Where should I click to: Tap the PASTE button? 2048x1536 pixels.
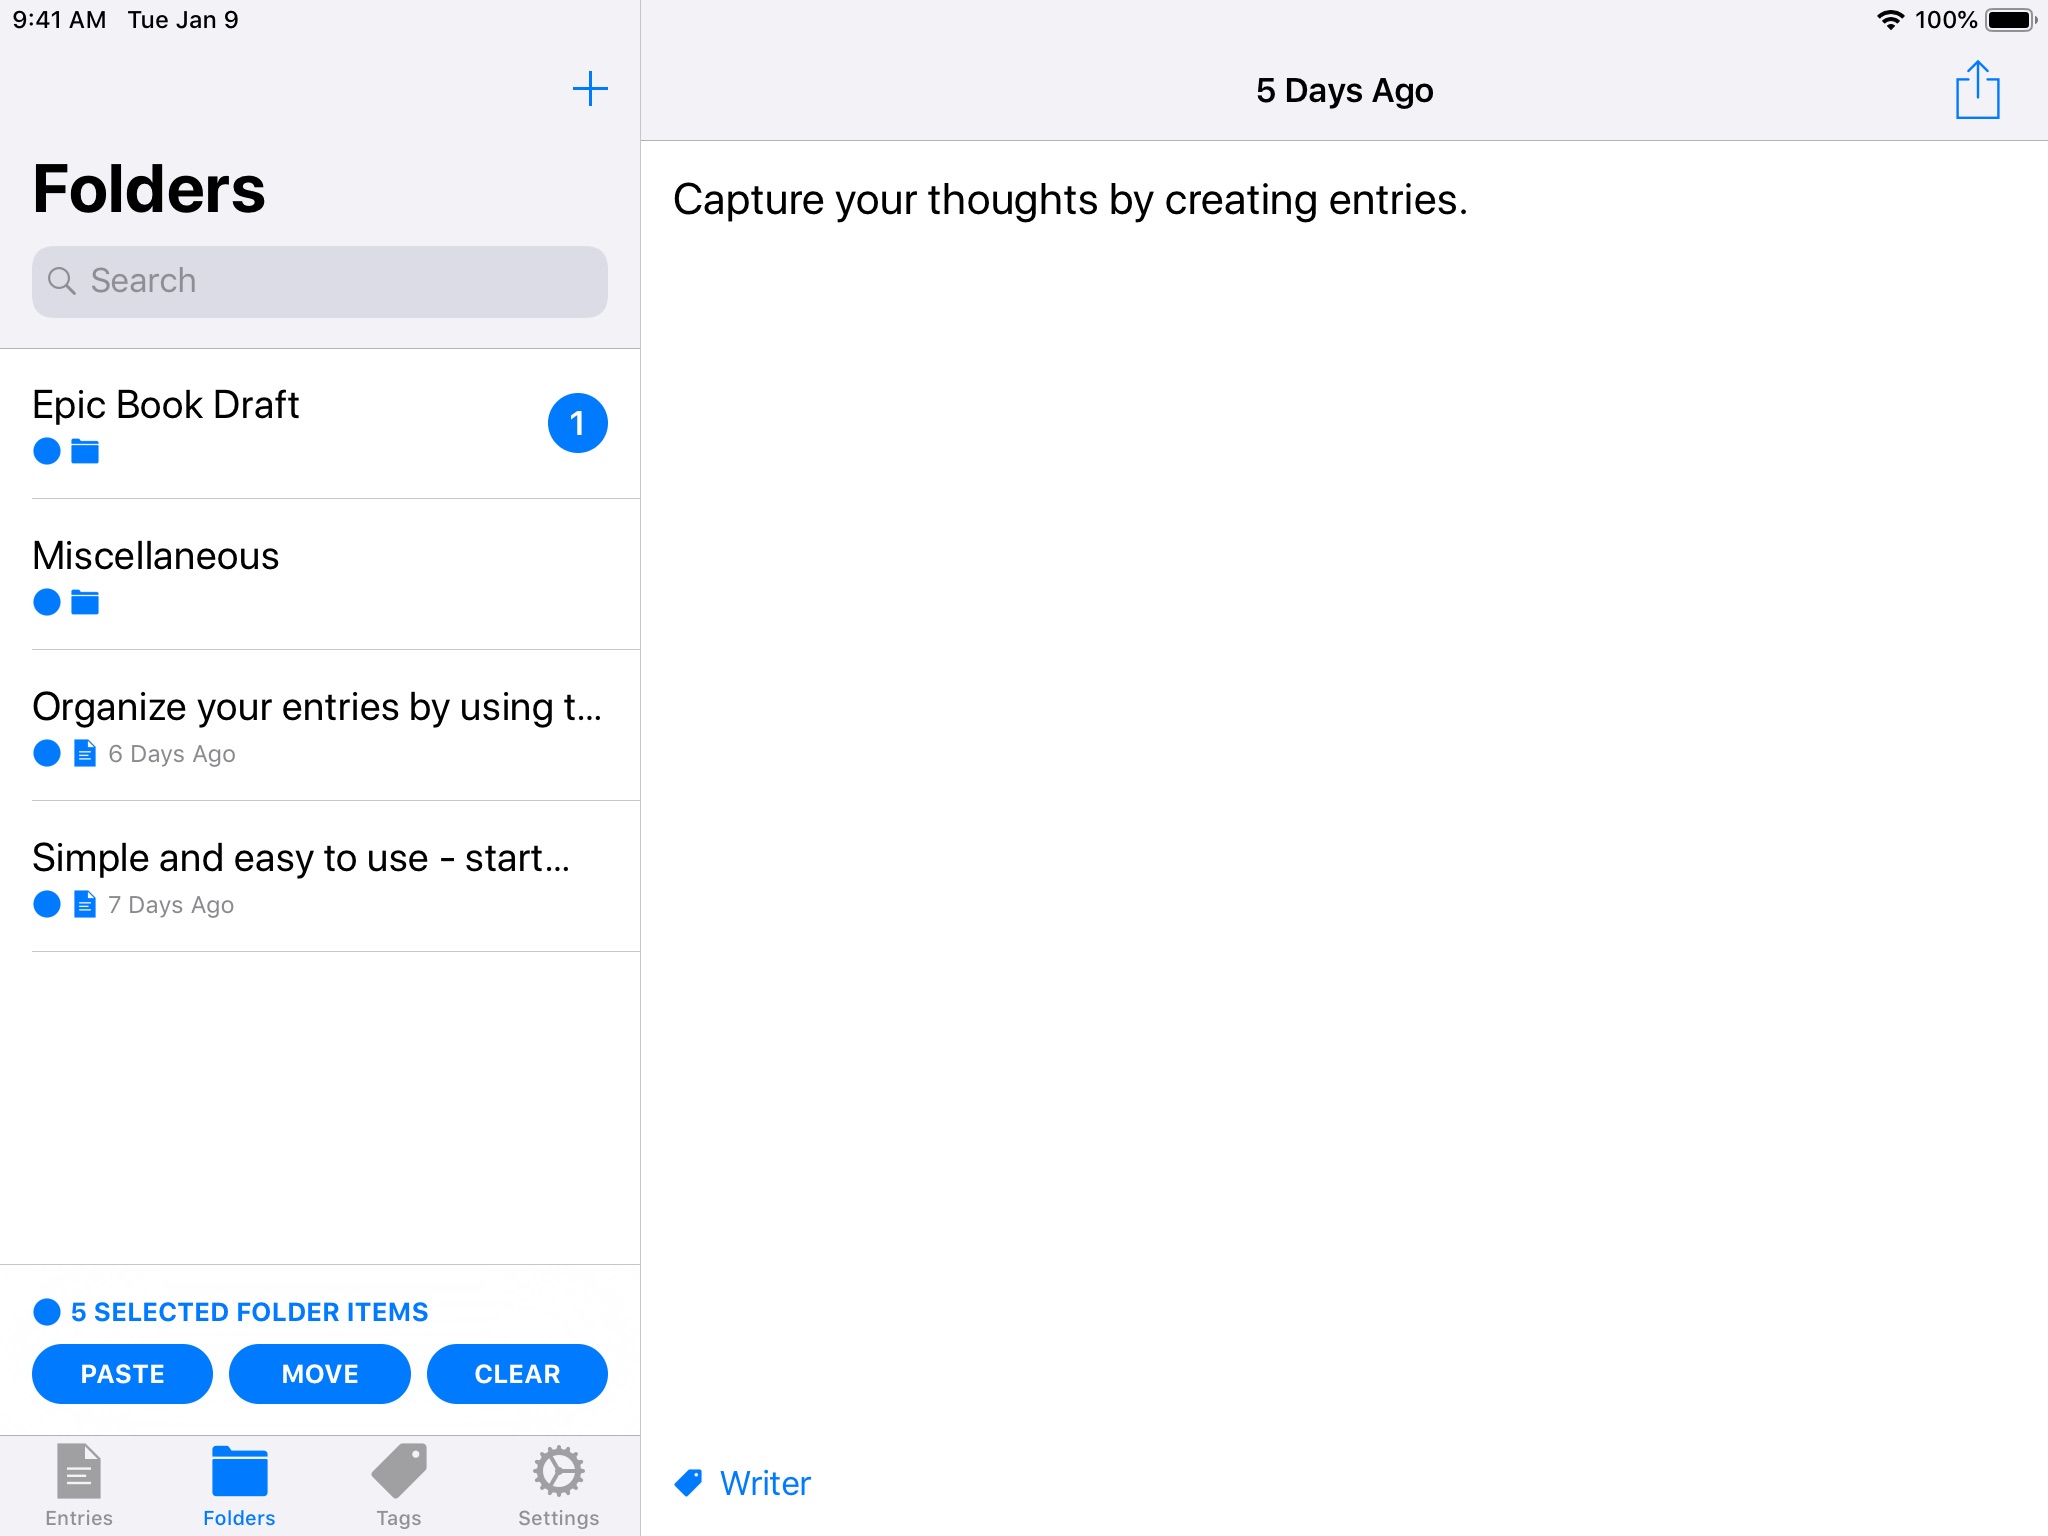pos(121,1373)
